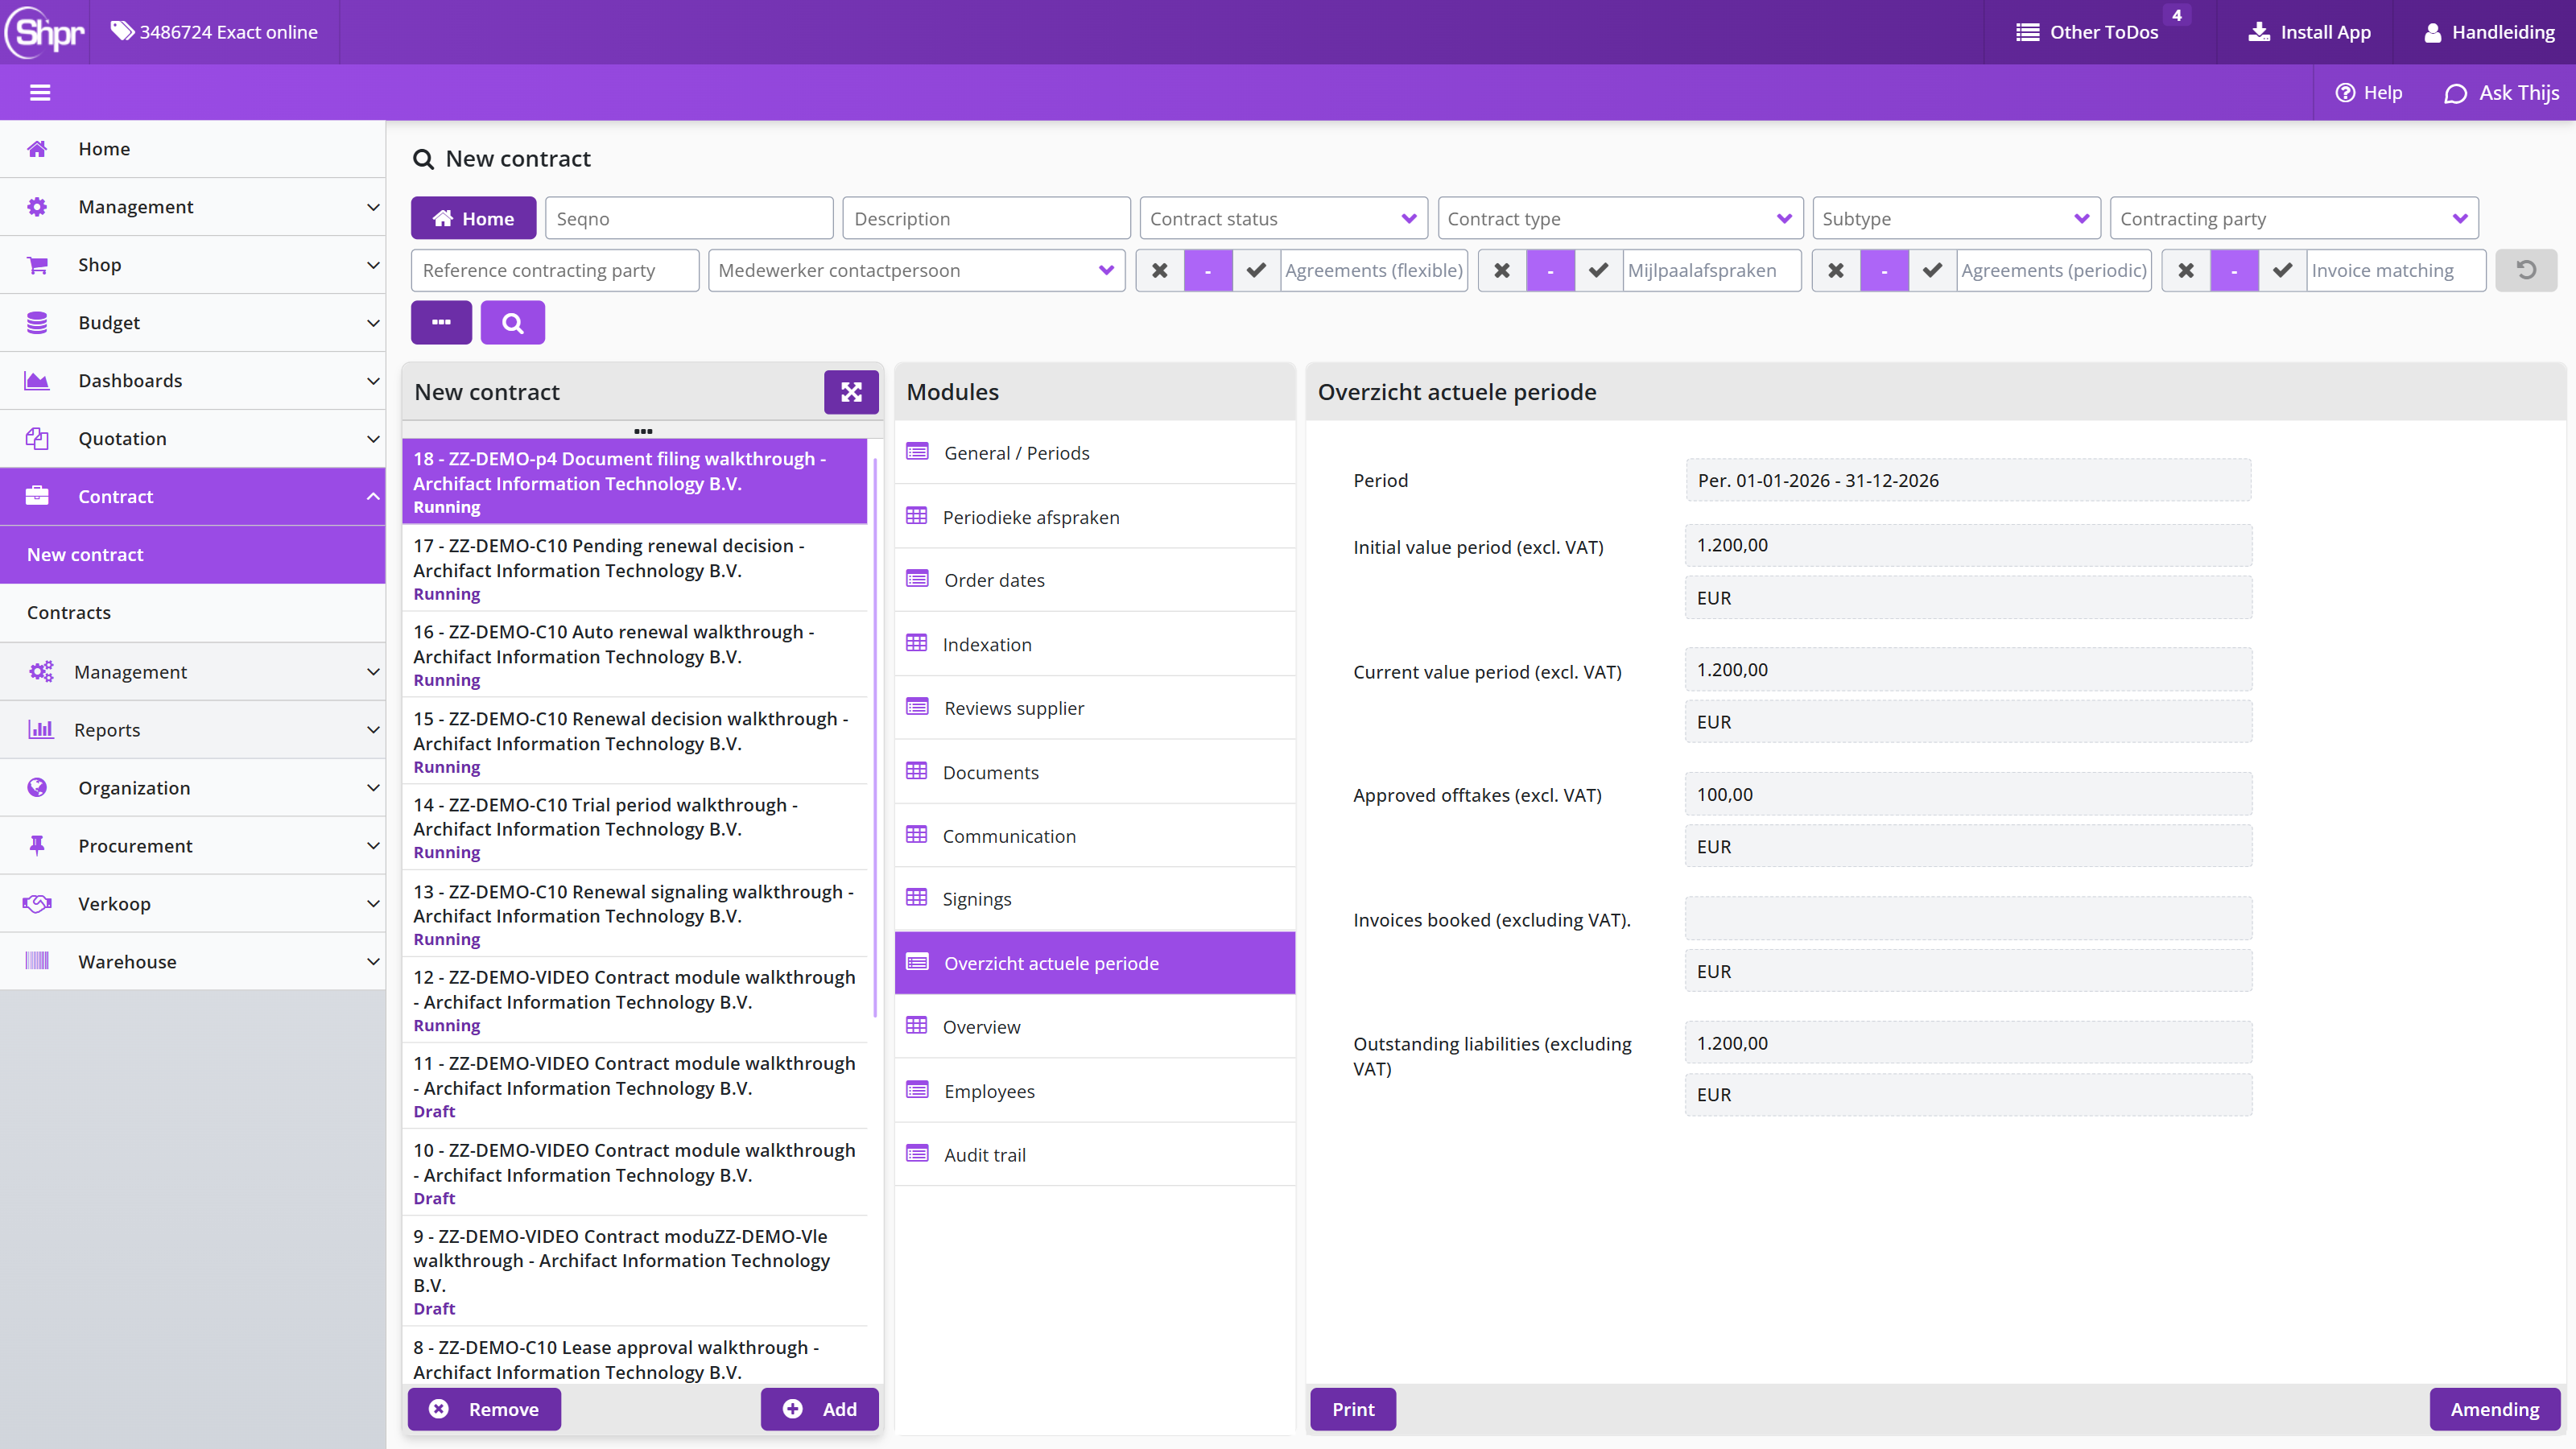Click the reset filters undo icon
The width and height of the screenshot is (2576, 1449).
[2526, 270]
